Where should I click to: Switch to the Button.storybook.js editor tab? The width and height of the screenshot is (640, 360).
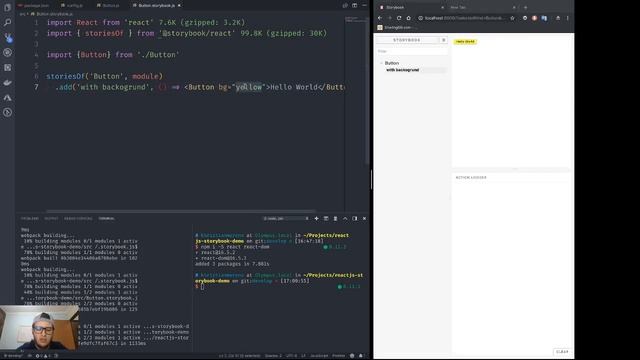(157, 6)
